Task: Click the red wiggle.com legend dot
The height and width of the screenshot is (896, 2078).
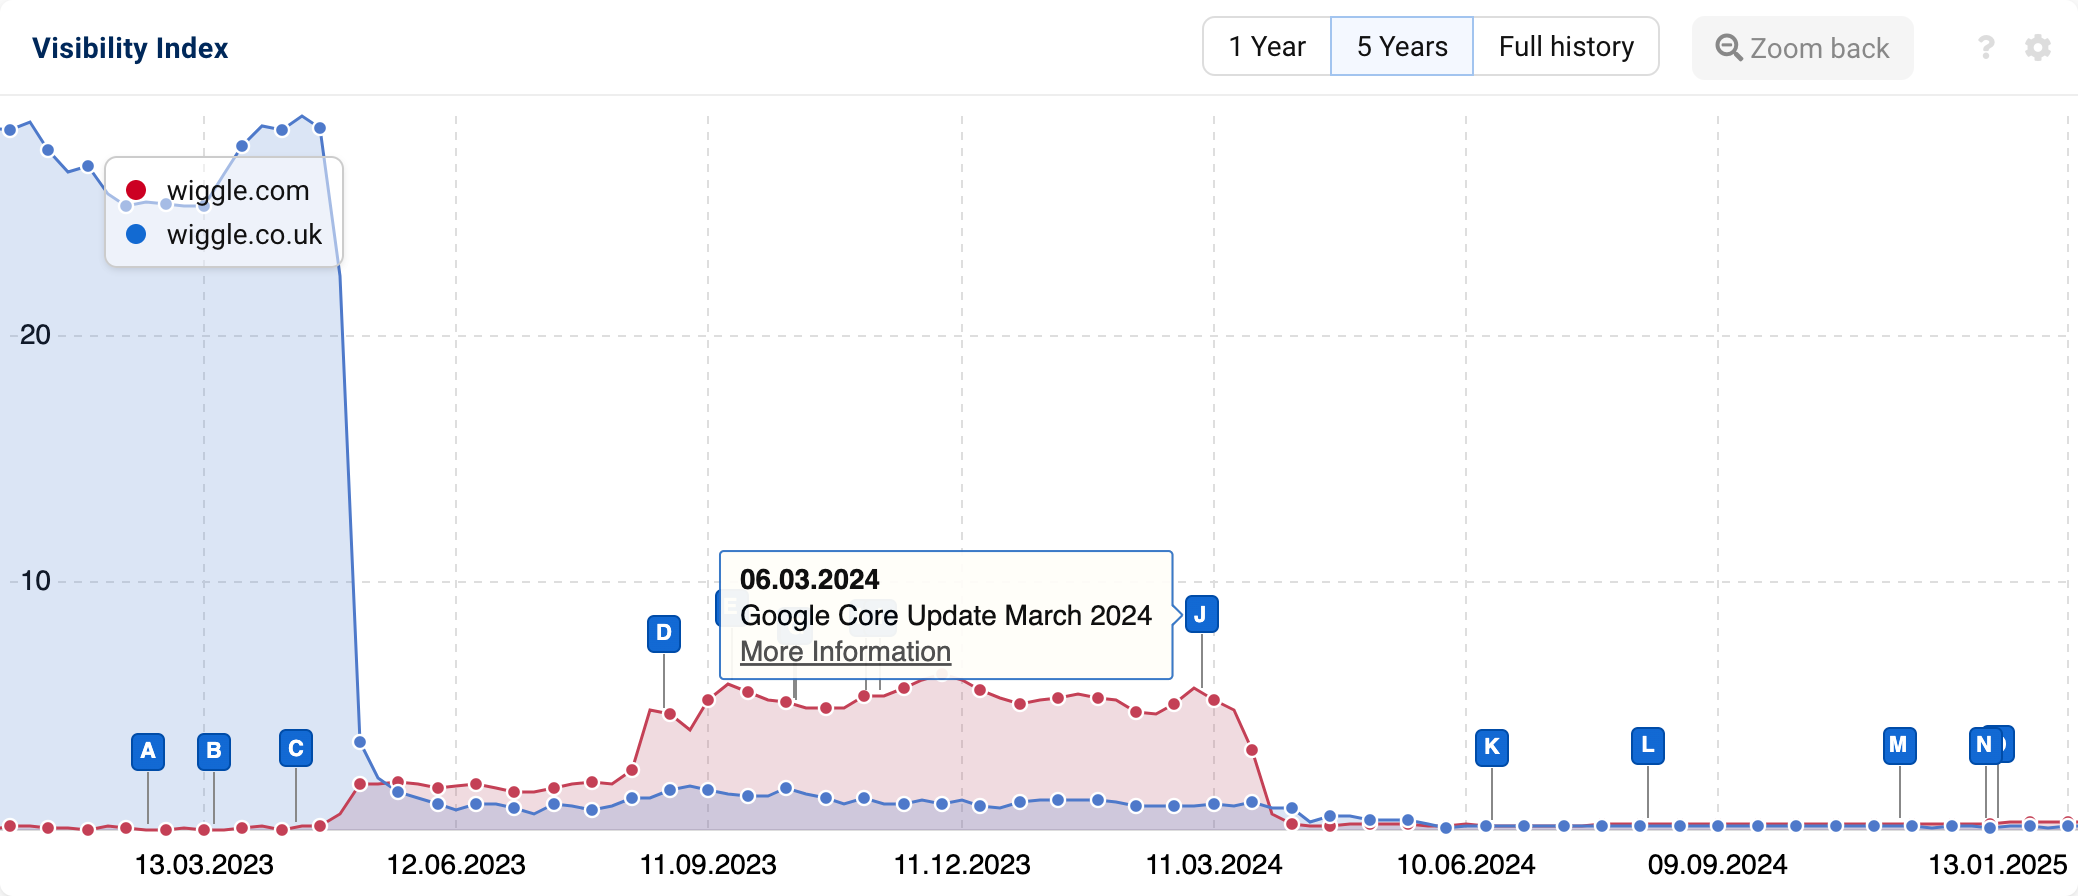Action: tap(136, 190)
